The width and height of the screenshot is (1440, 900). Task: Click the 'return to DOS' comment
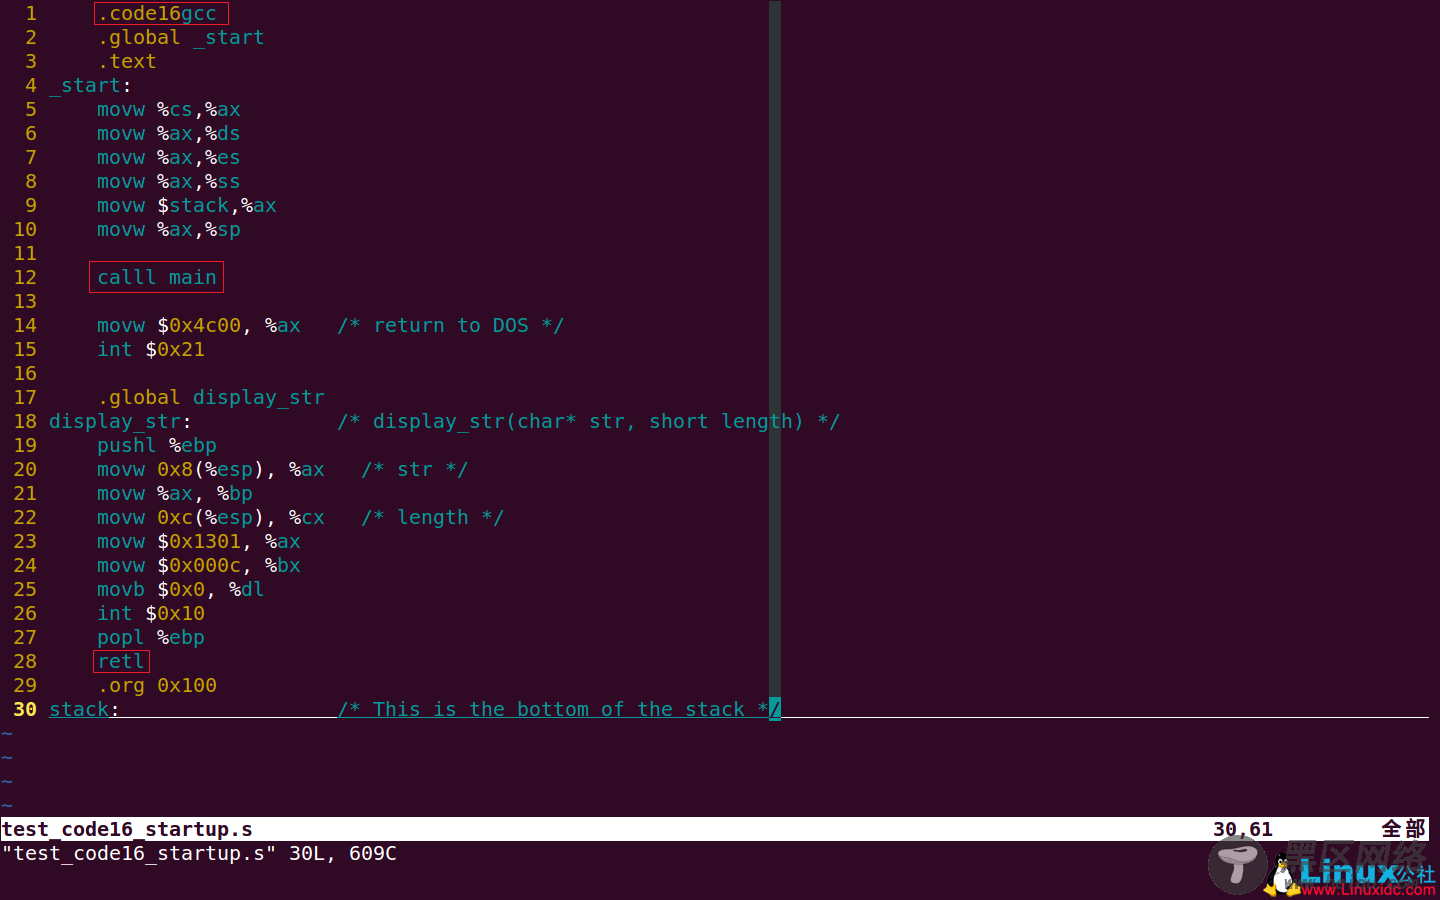click(x=451, y=325)
